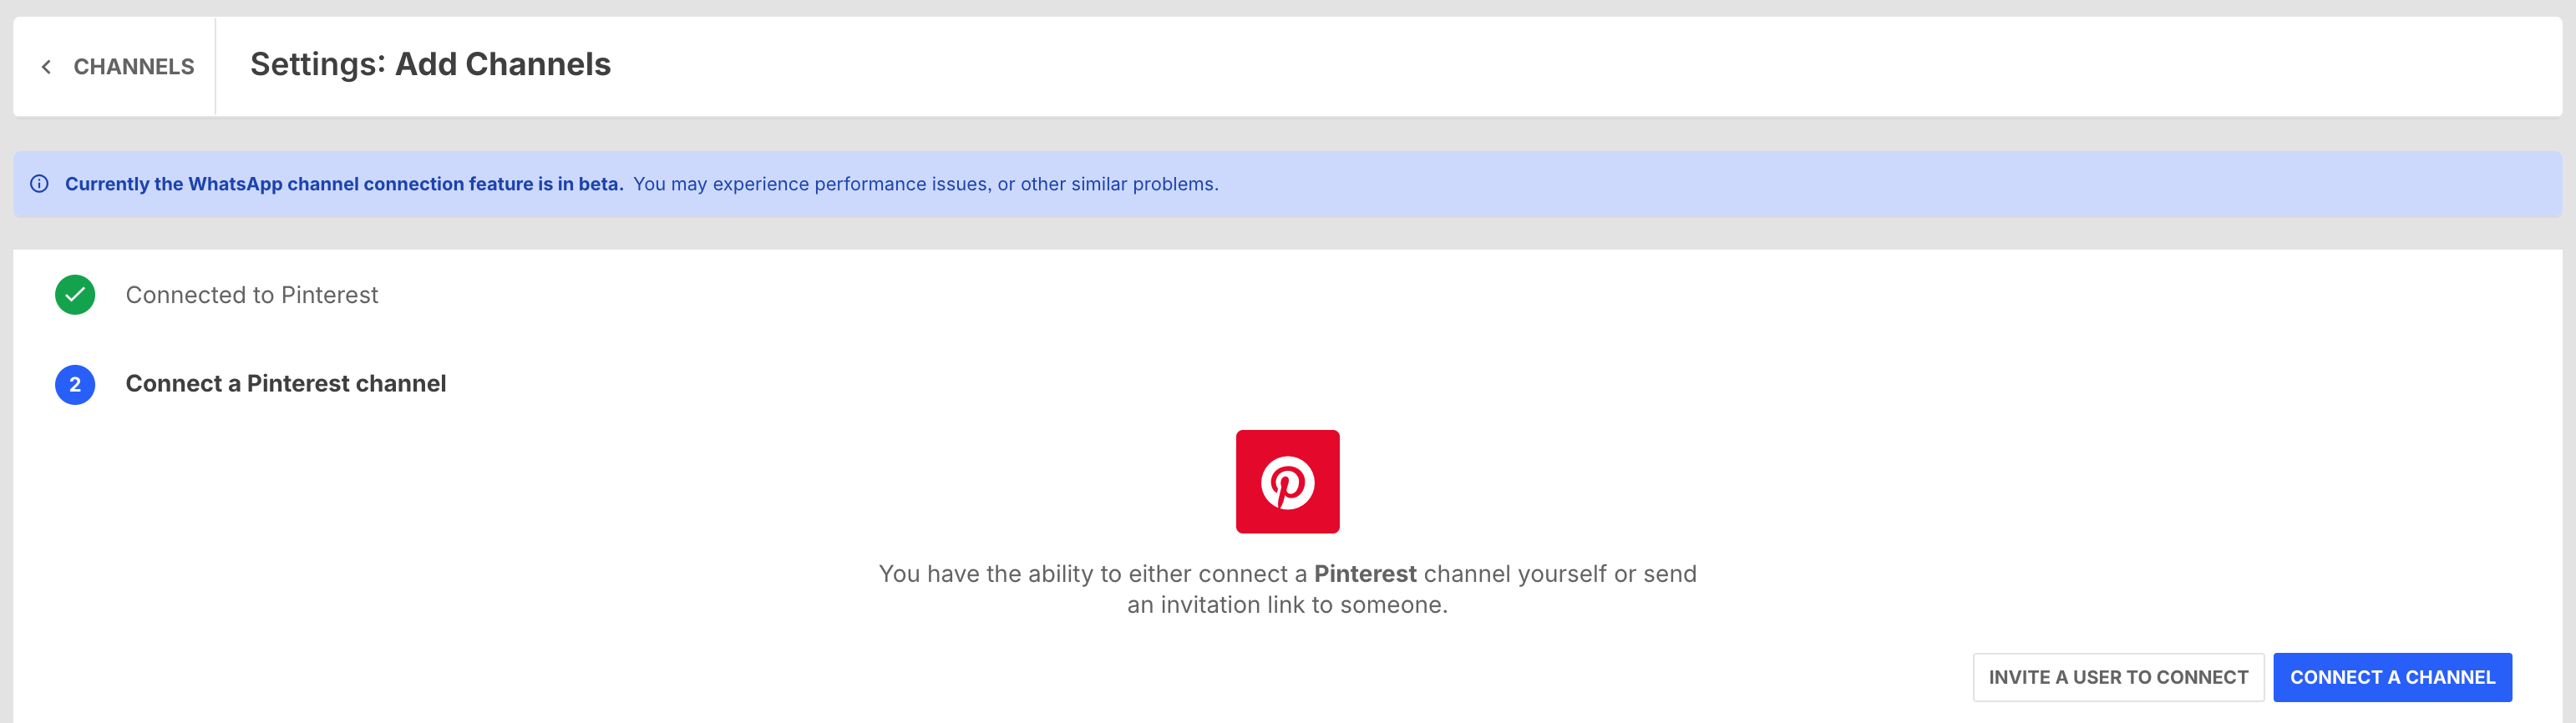Viewport: 2576px width, 723px height.
Task: Click the Pinterest connection description paragraph
Action: 1287,589
